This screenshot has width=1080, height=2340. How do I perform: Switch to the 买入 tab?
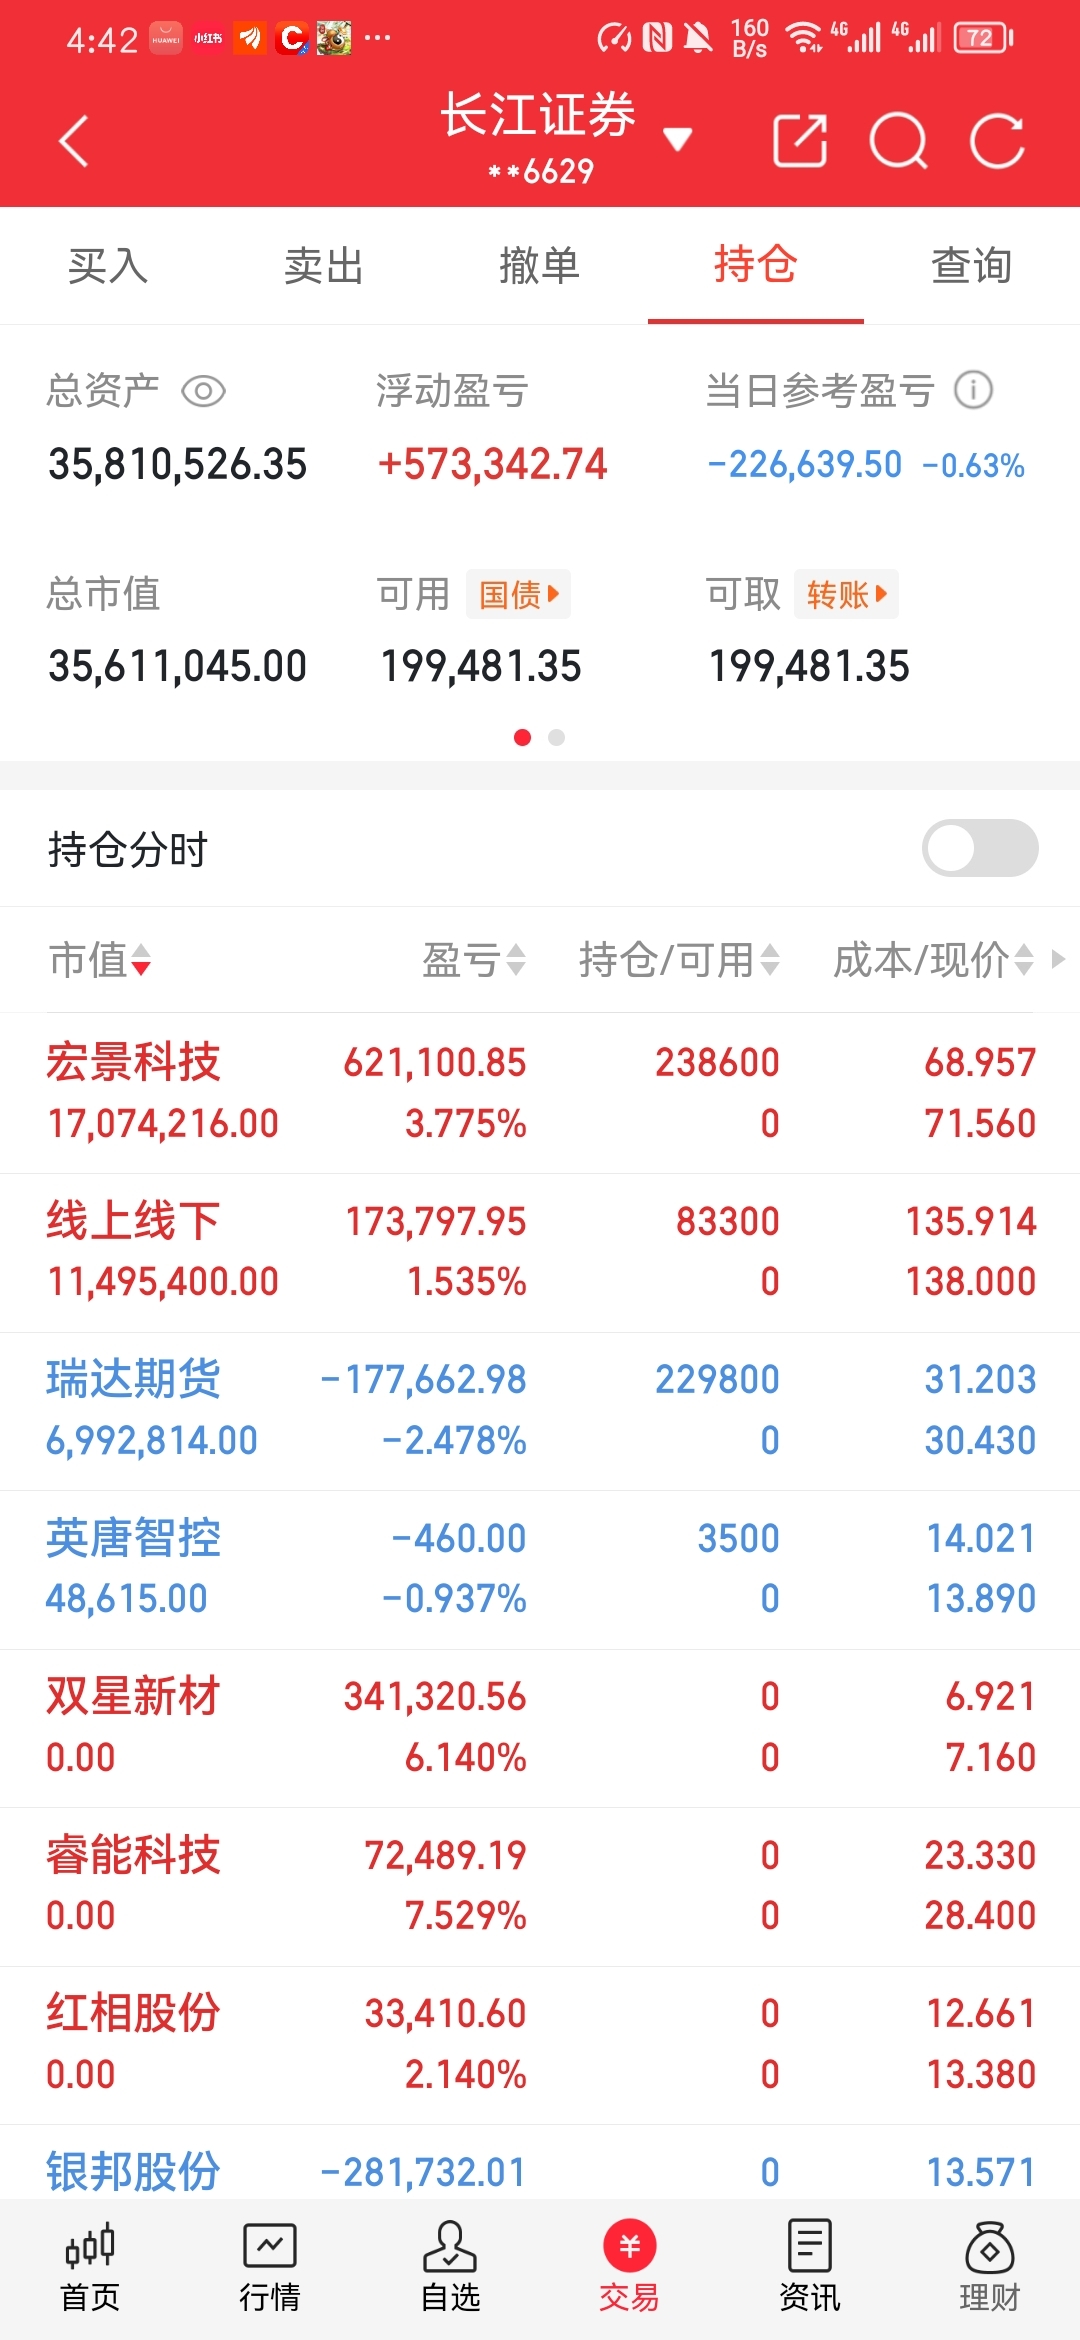[108, 266]
